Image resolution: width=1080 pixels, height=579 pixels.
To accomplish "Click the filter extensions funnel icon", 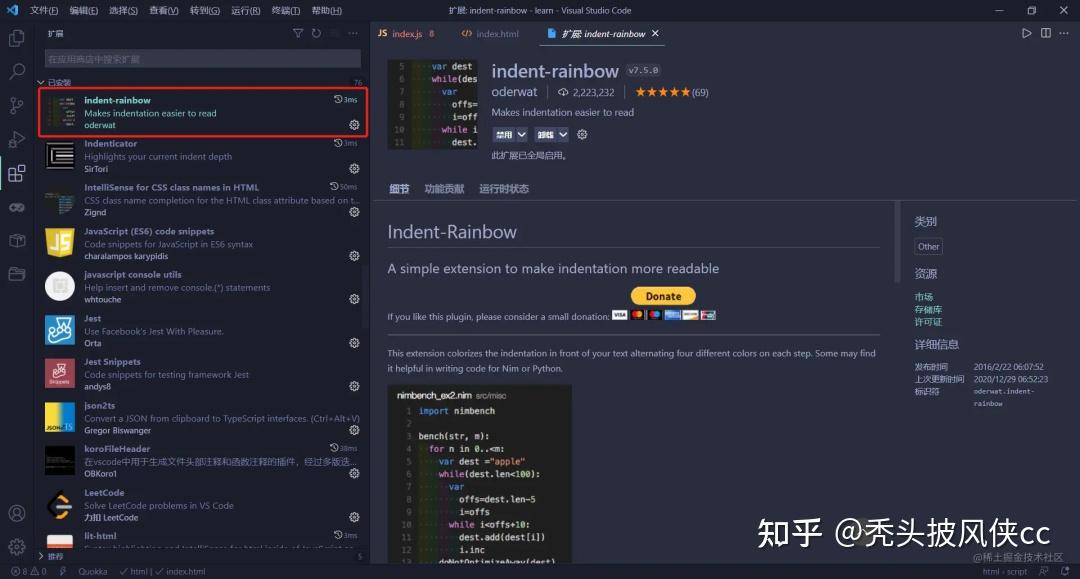I will 298,33.
